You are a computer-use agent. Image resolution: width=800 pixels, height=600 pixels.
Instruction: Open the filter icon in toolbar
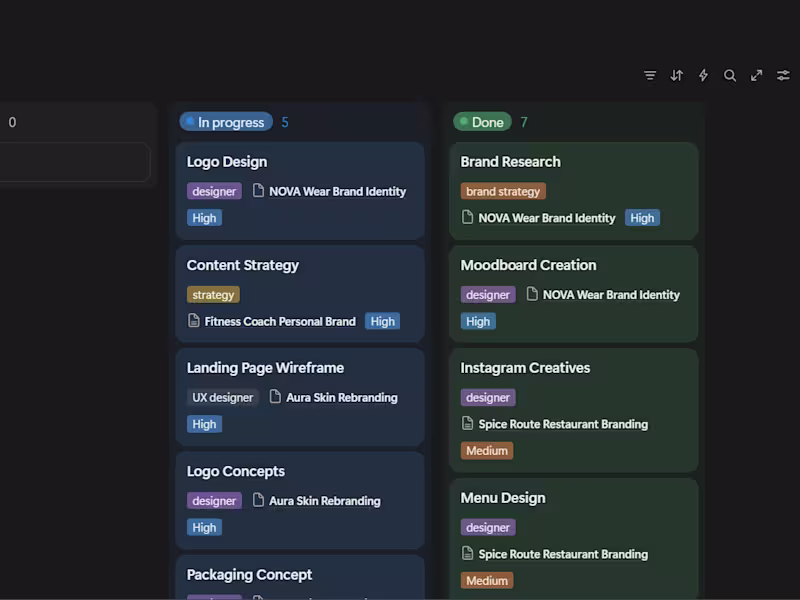point(650,75)
